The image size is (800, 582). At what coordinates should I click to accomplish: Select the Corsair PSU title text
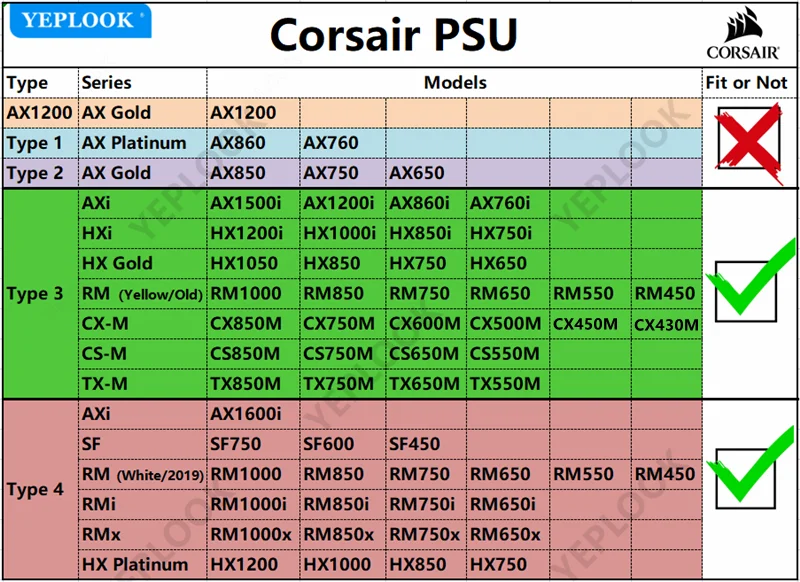coord(394,34)
